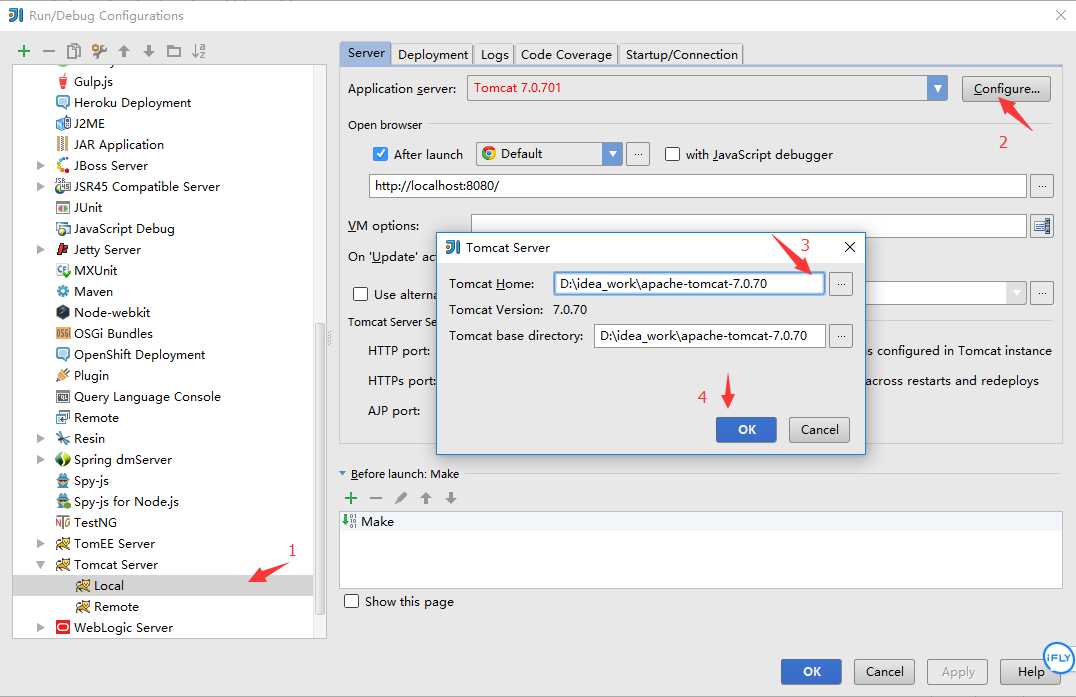This screenshot has height=697, width=1076.
Task: Move configuration up arrow in left toolbar
Action: tap(124, 51)
